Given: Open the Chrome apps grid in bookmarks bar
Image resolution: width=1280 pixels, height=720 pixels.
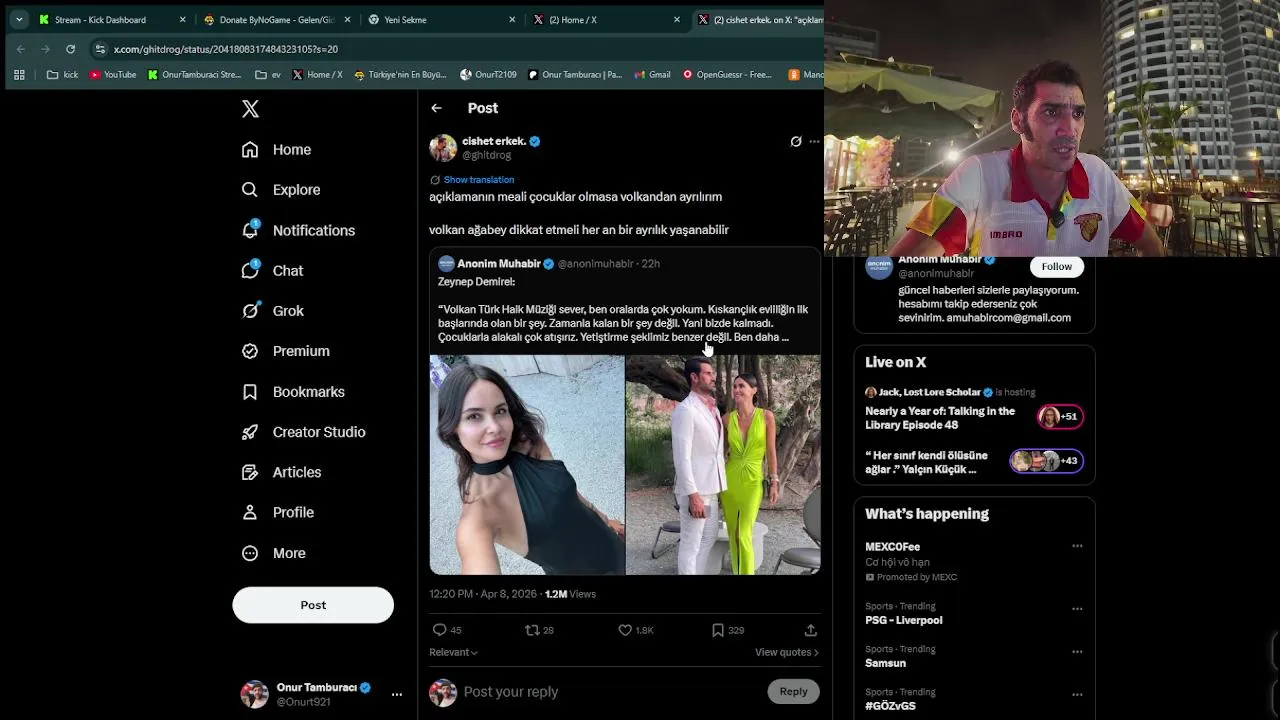Looking at the screenshot, I should (19, 74).
